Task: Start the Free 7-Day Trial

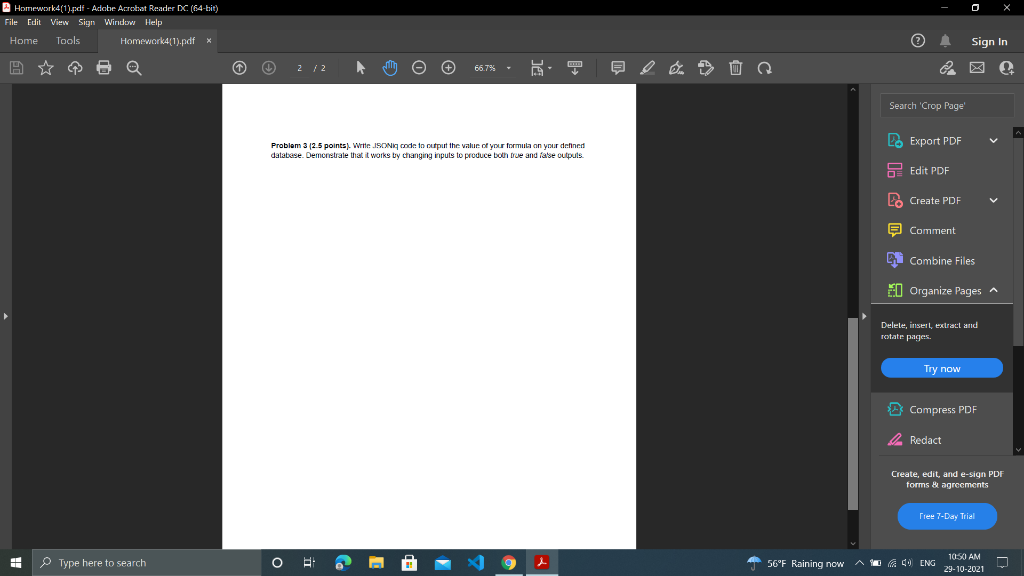Action: tap(946, 516)
